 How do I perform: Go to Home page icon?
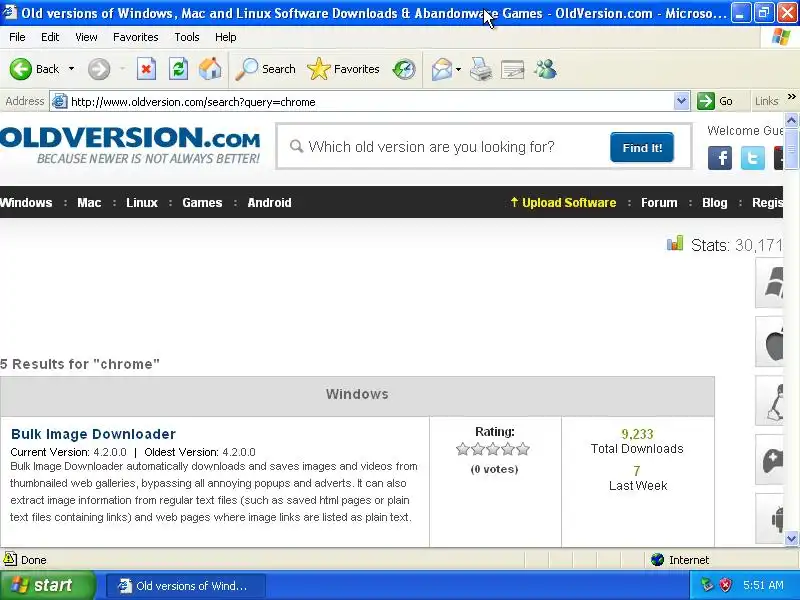(x=210, y=69)
